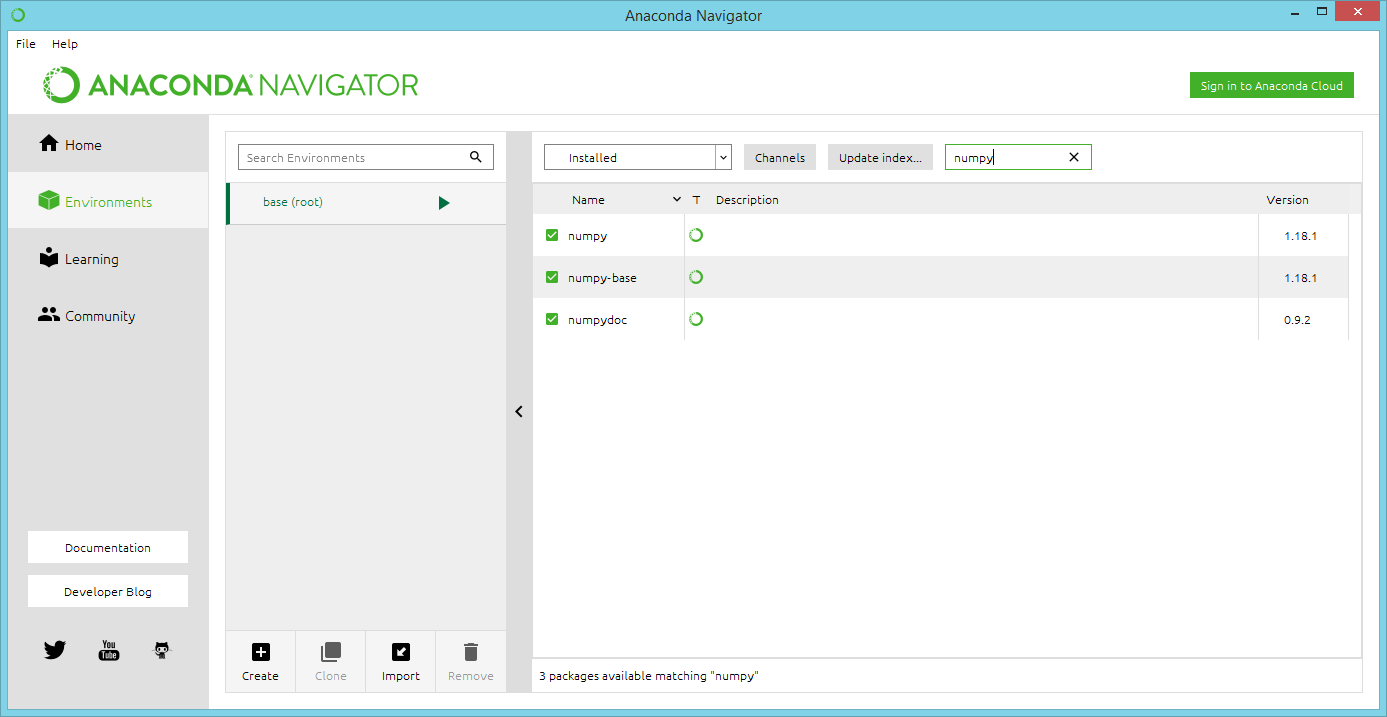Click the Anaconda title bar icon
The image size is (1387, 717).
(x=17, y=15)
